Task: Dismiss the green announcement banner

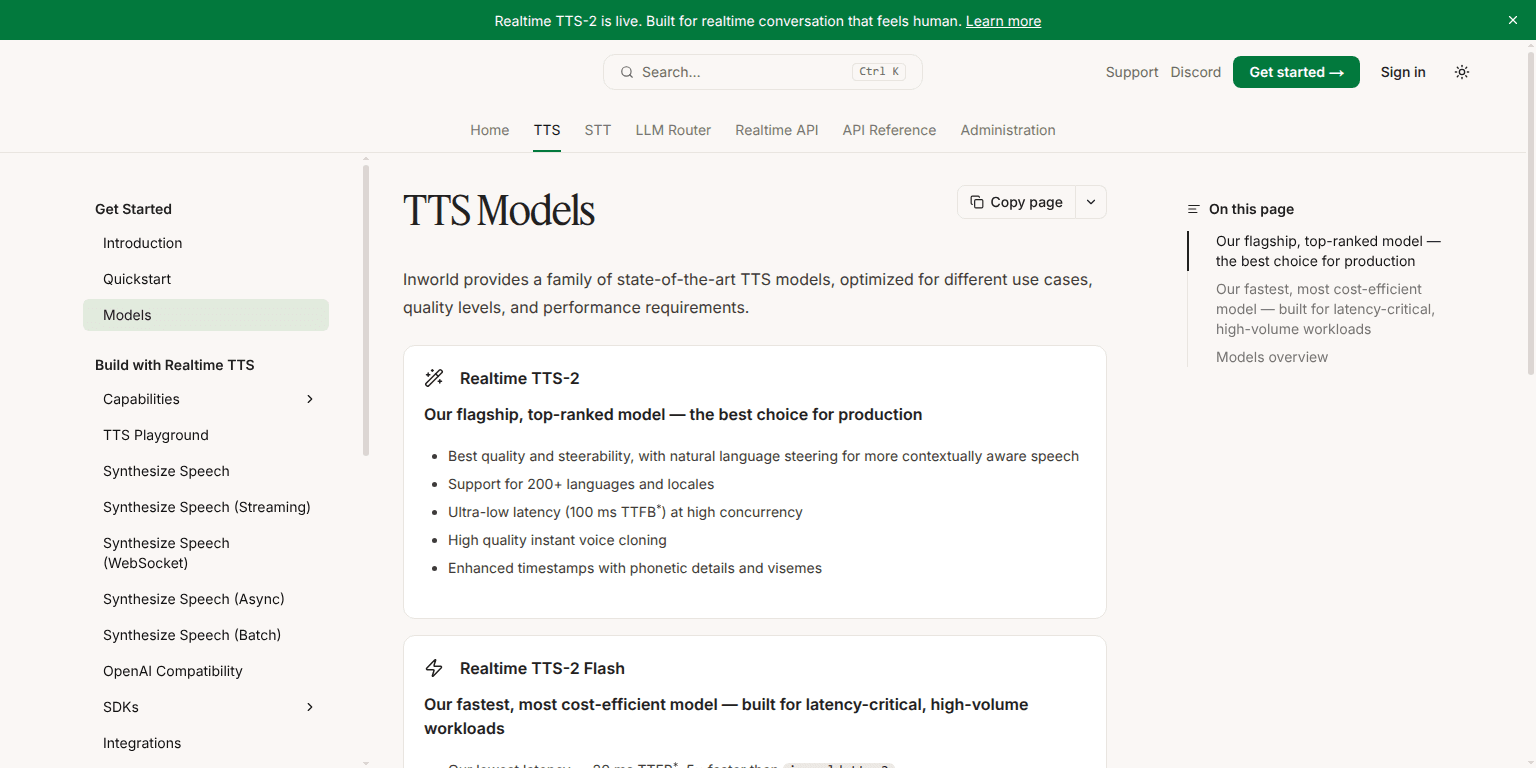Action: click(1513, 20)
